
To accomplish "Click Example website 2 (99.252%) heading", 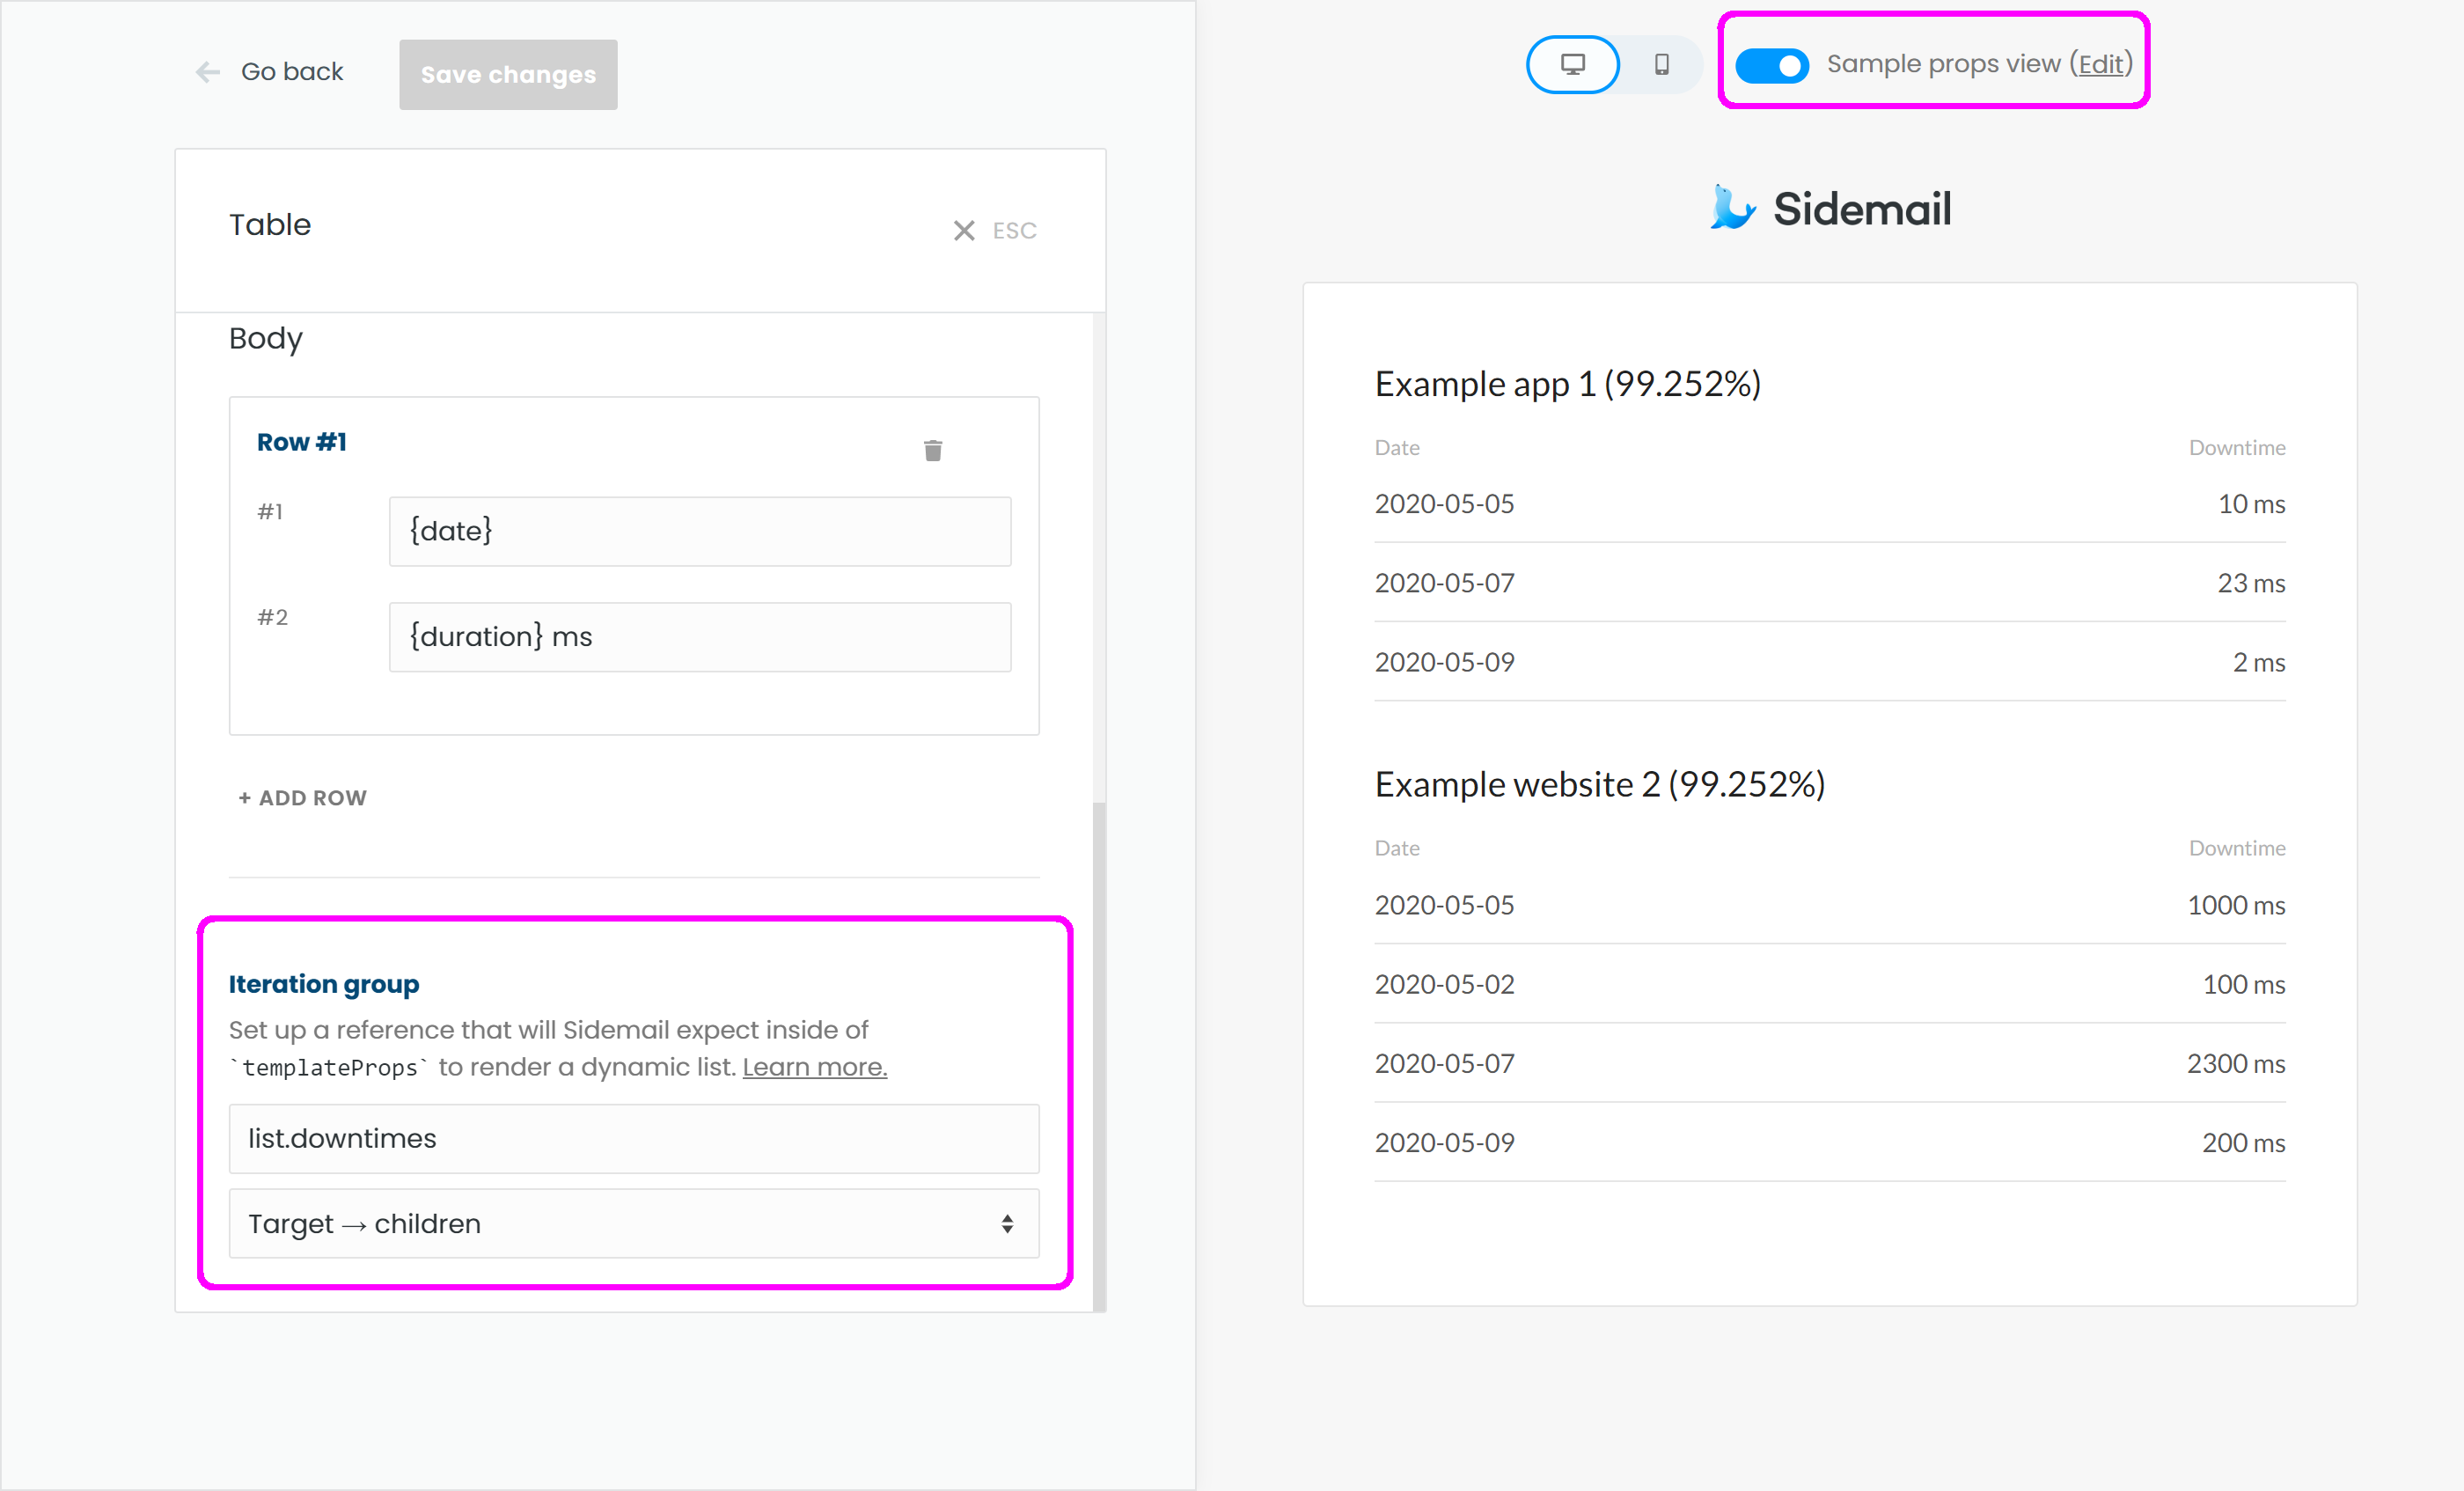I will tap(1600, 785).
